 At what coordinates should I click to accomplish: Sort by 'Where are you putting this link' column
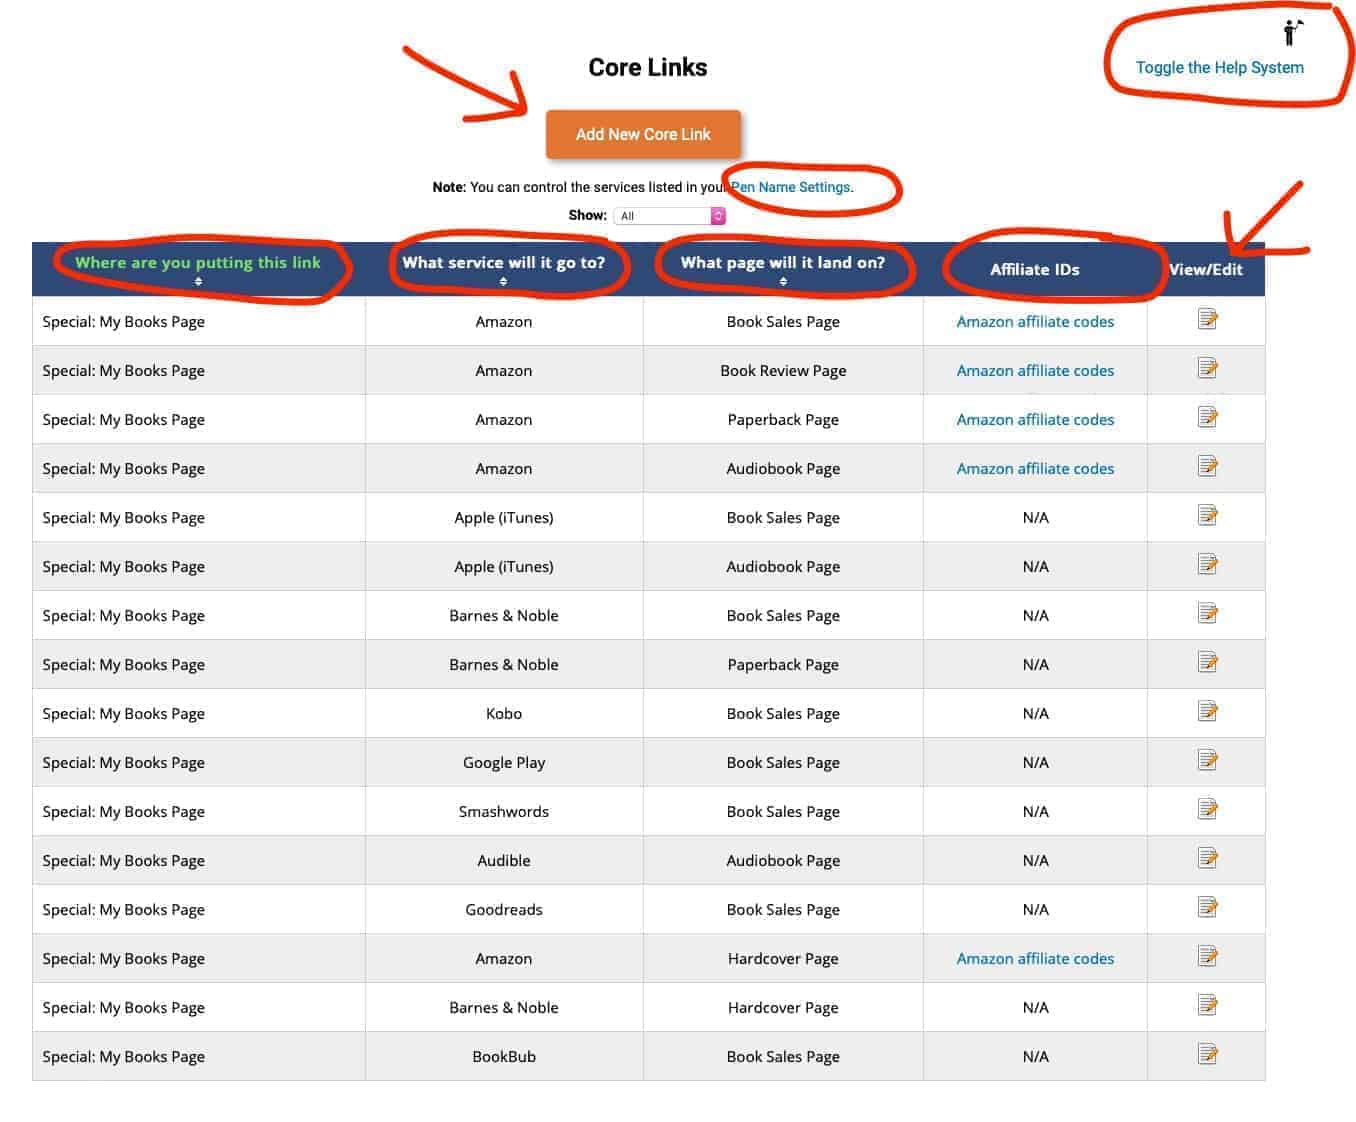(x=198, y=269)
